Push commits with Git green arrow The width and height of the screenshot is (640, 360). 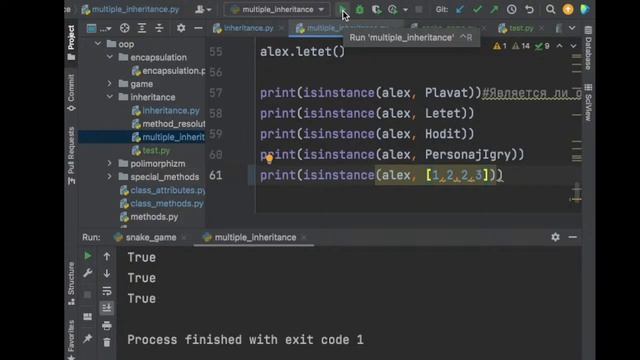(x=494, y=9)
